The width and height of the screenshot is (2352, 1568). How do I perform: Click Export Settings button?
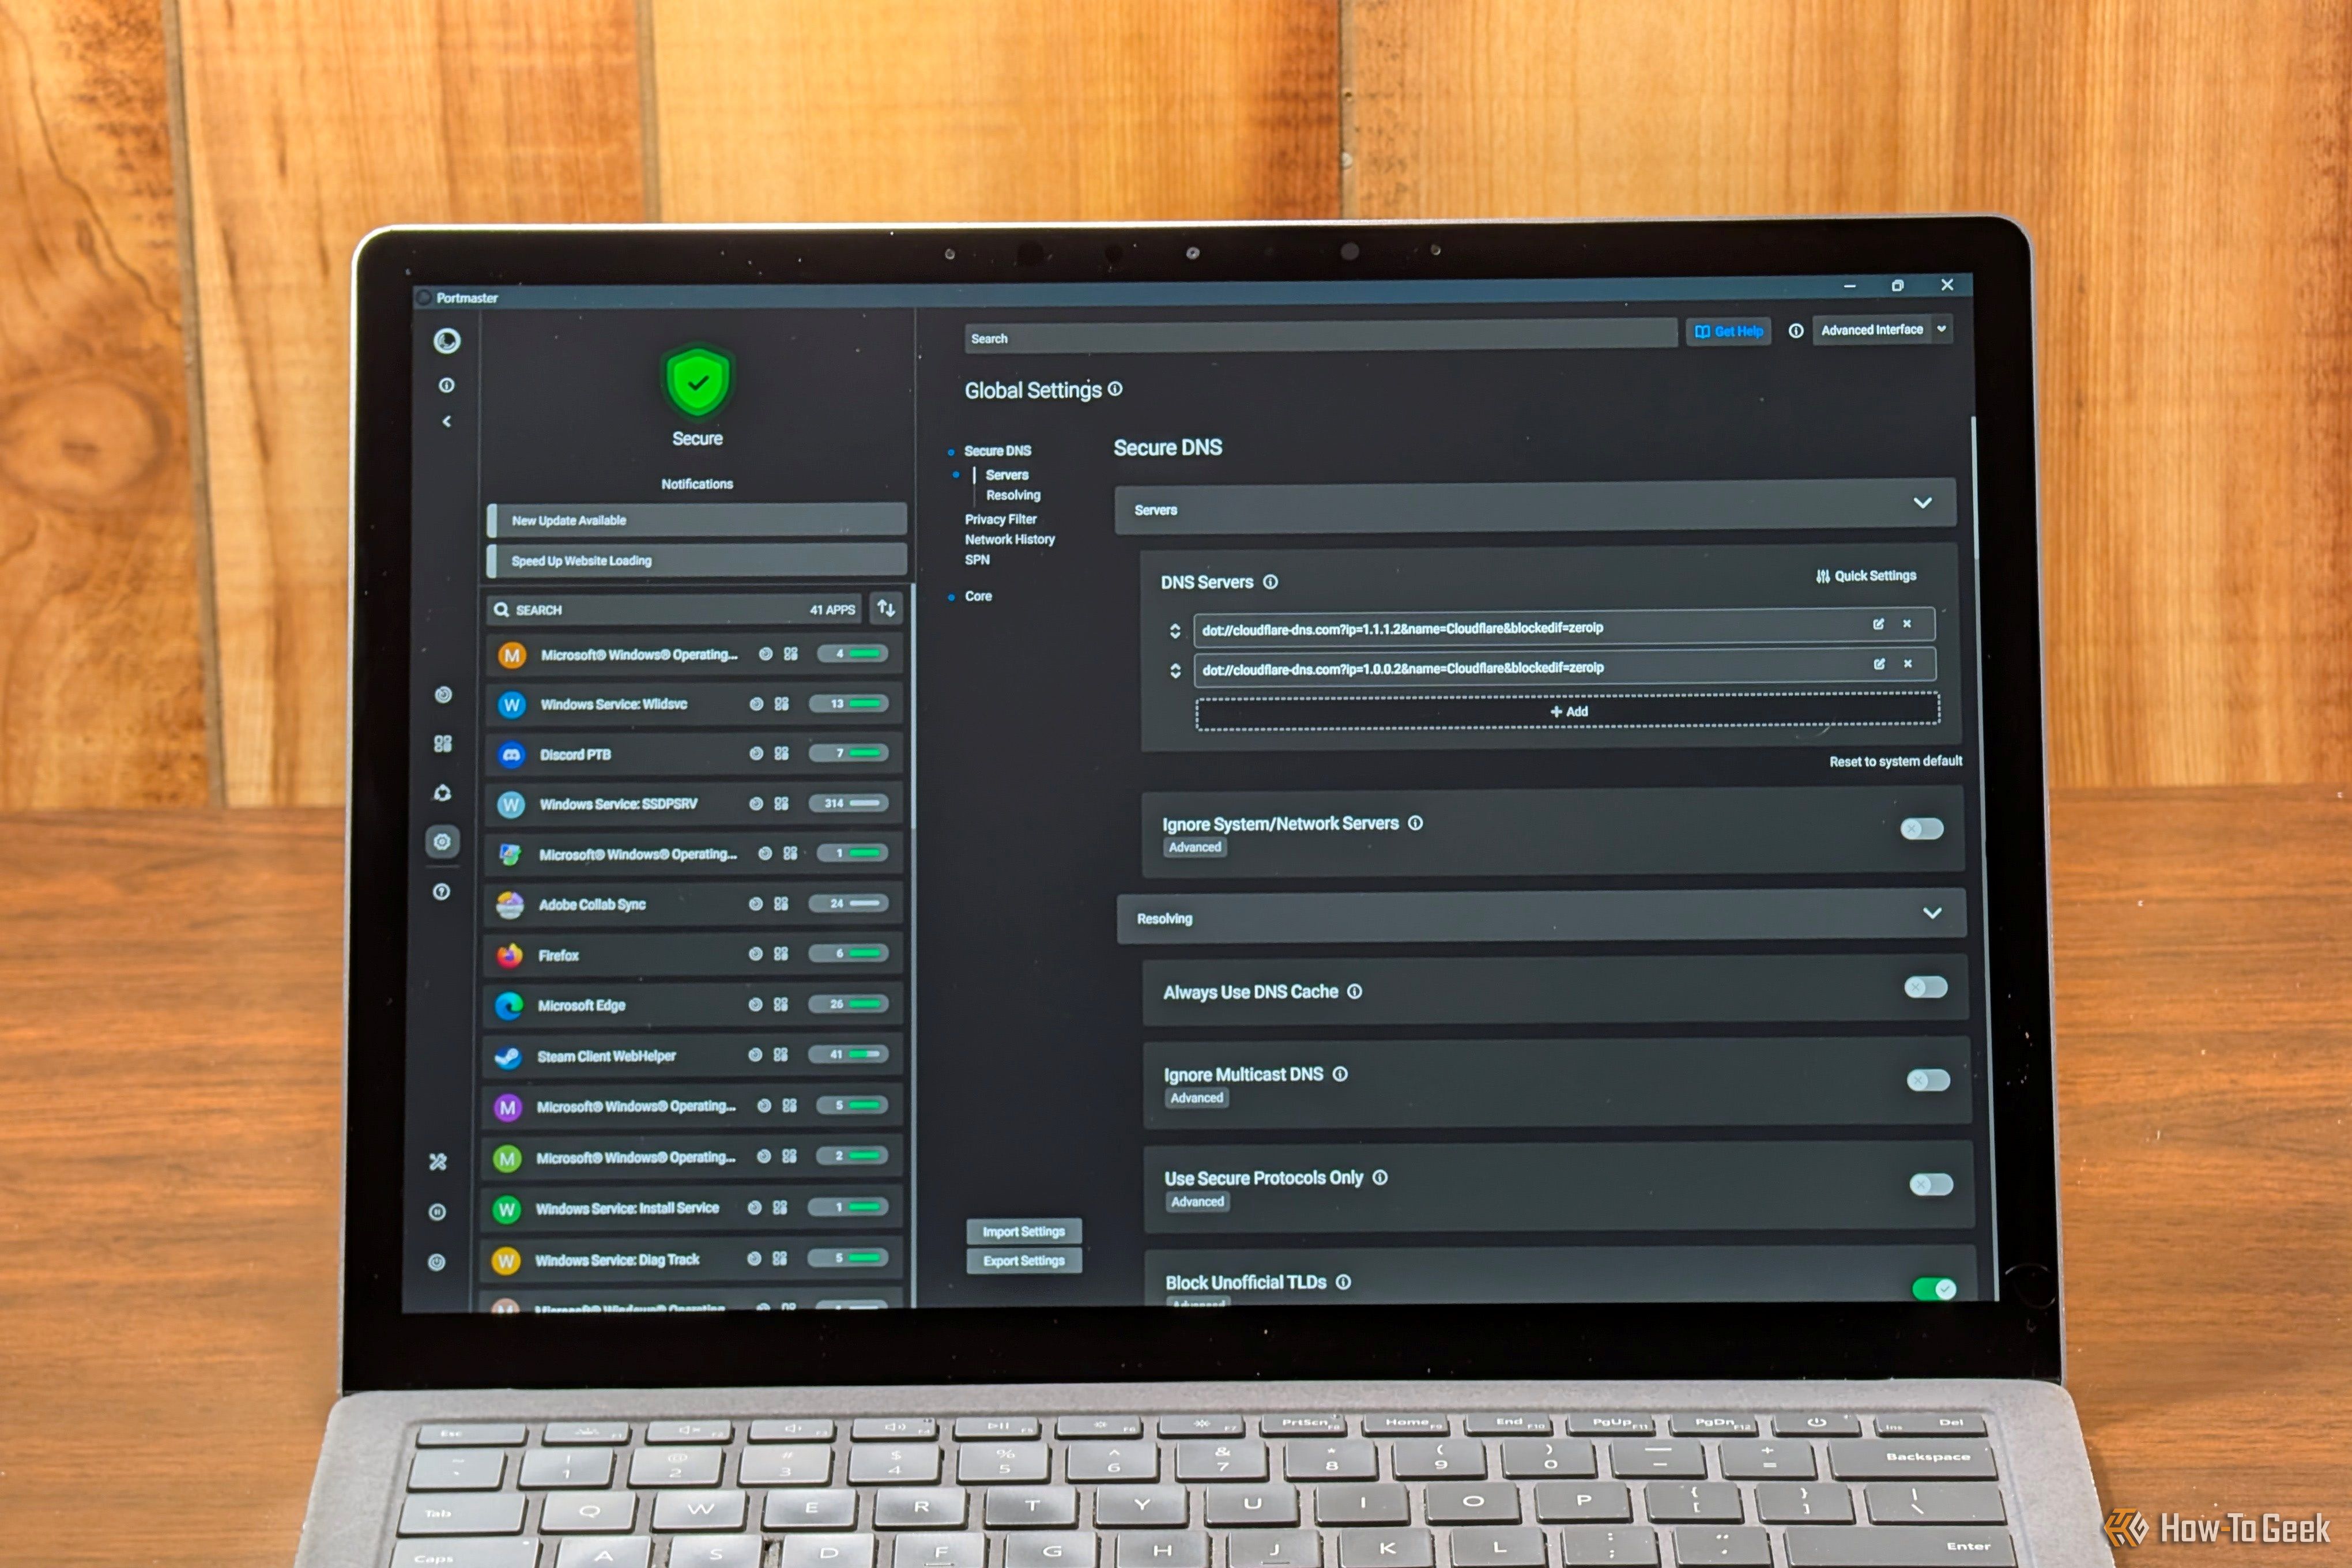(1024, 1261)
